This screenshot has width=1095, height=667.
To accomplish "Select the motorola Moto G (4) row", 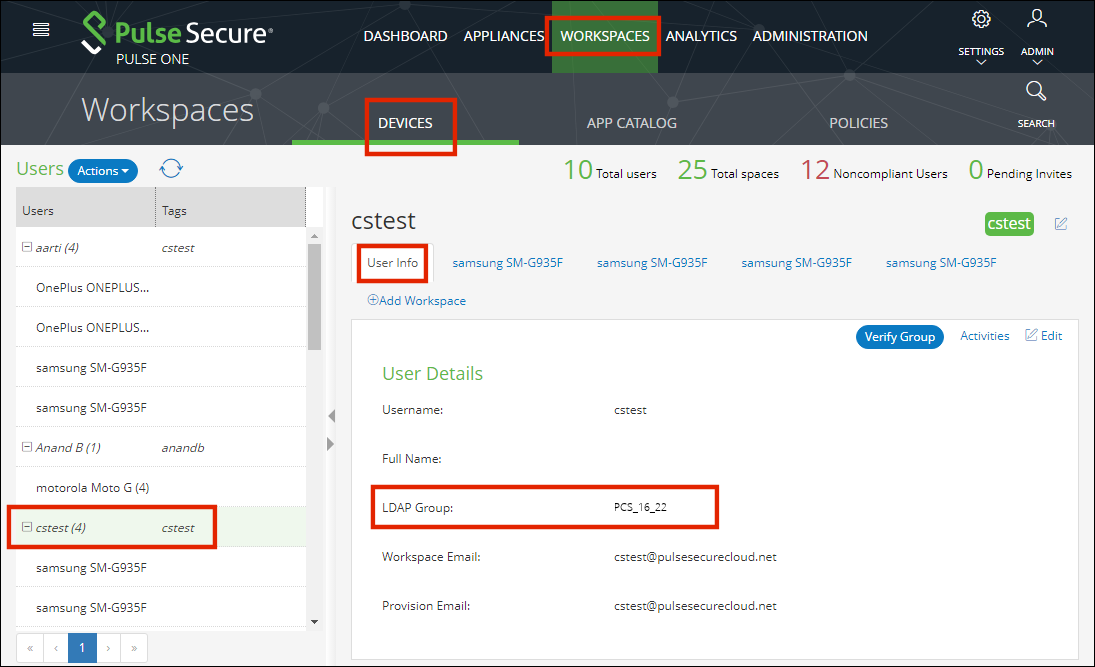I will (161, 488).
